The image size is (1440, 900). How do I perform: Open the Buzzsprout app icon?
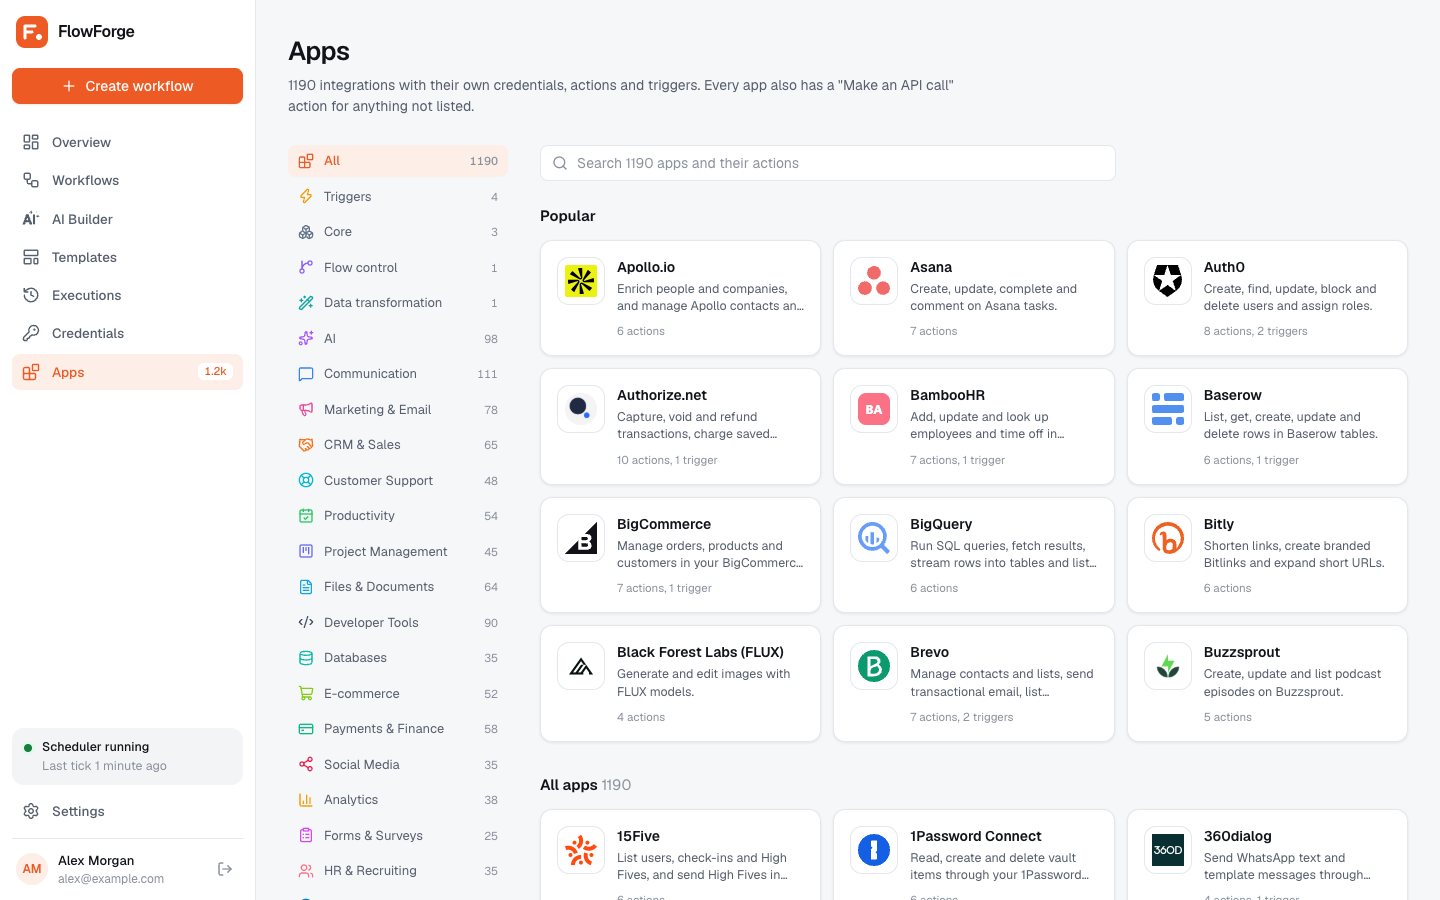pos(1168,666)
